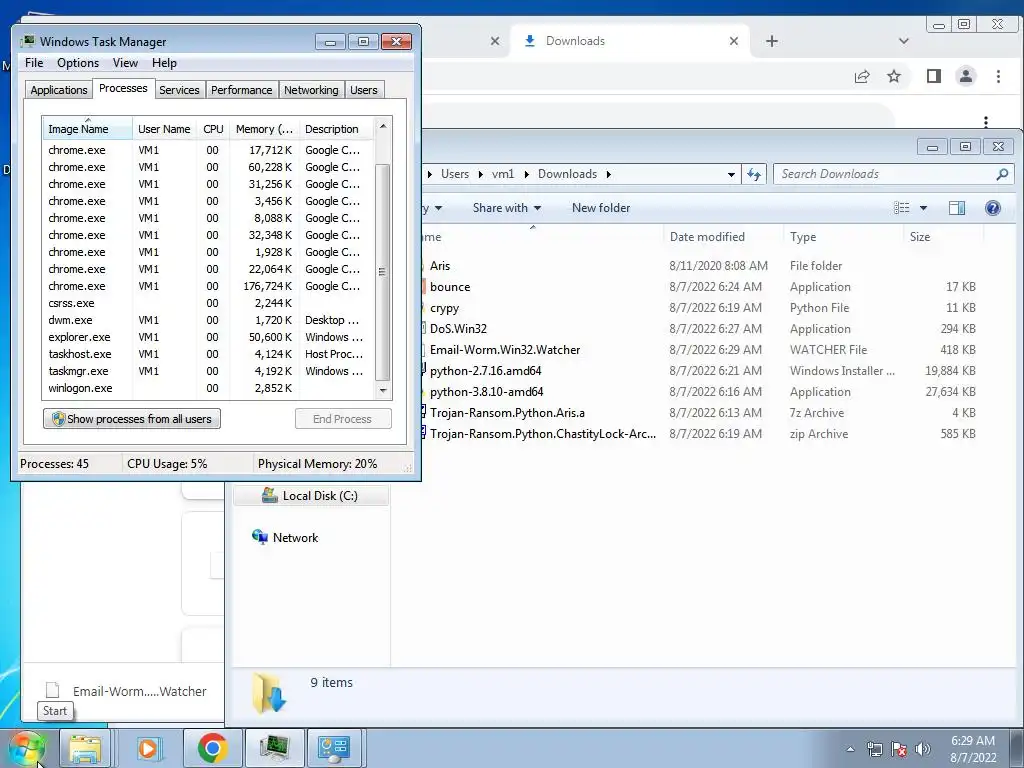Open the Downloads page three-dot menu
The width and height of the screenshot is (1024, 768).
[x=985, y=121]
